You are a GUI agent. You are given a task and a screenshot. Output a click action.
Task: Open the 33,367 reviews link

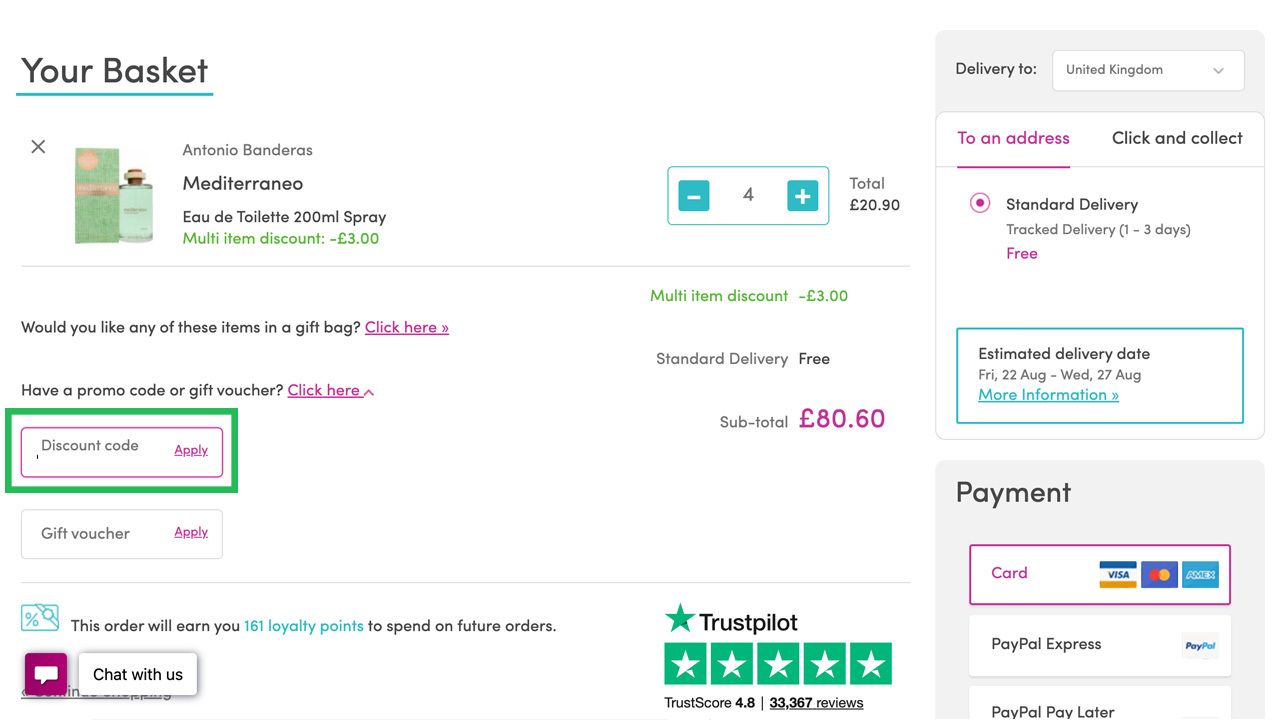tap(815, 703)
